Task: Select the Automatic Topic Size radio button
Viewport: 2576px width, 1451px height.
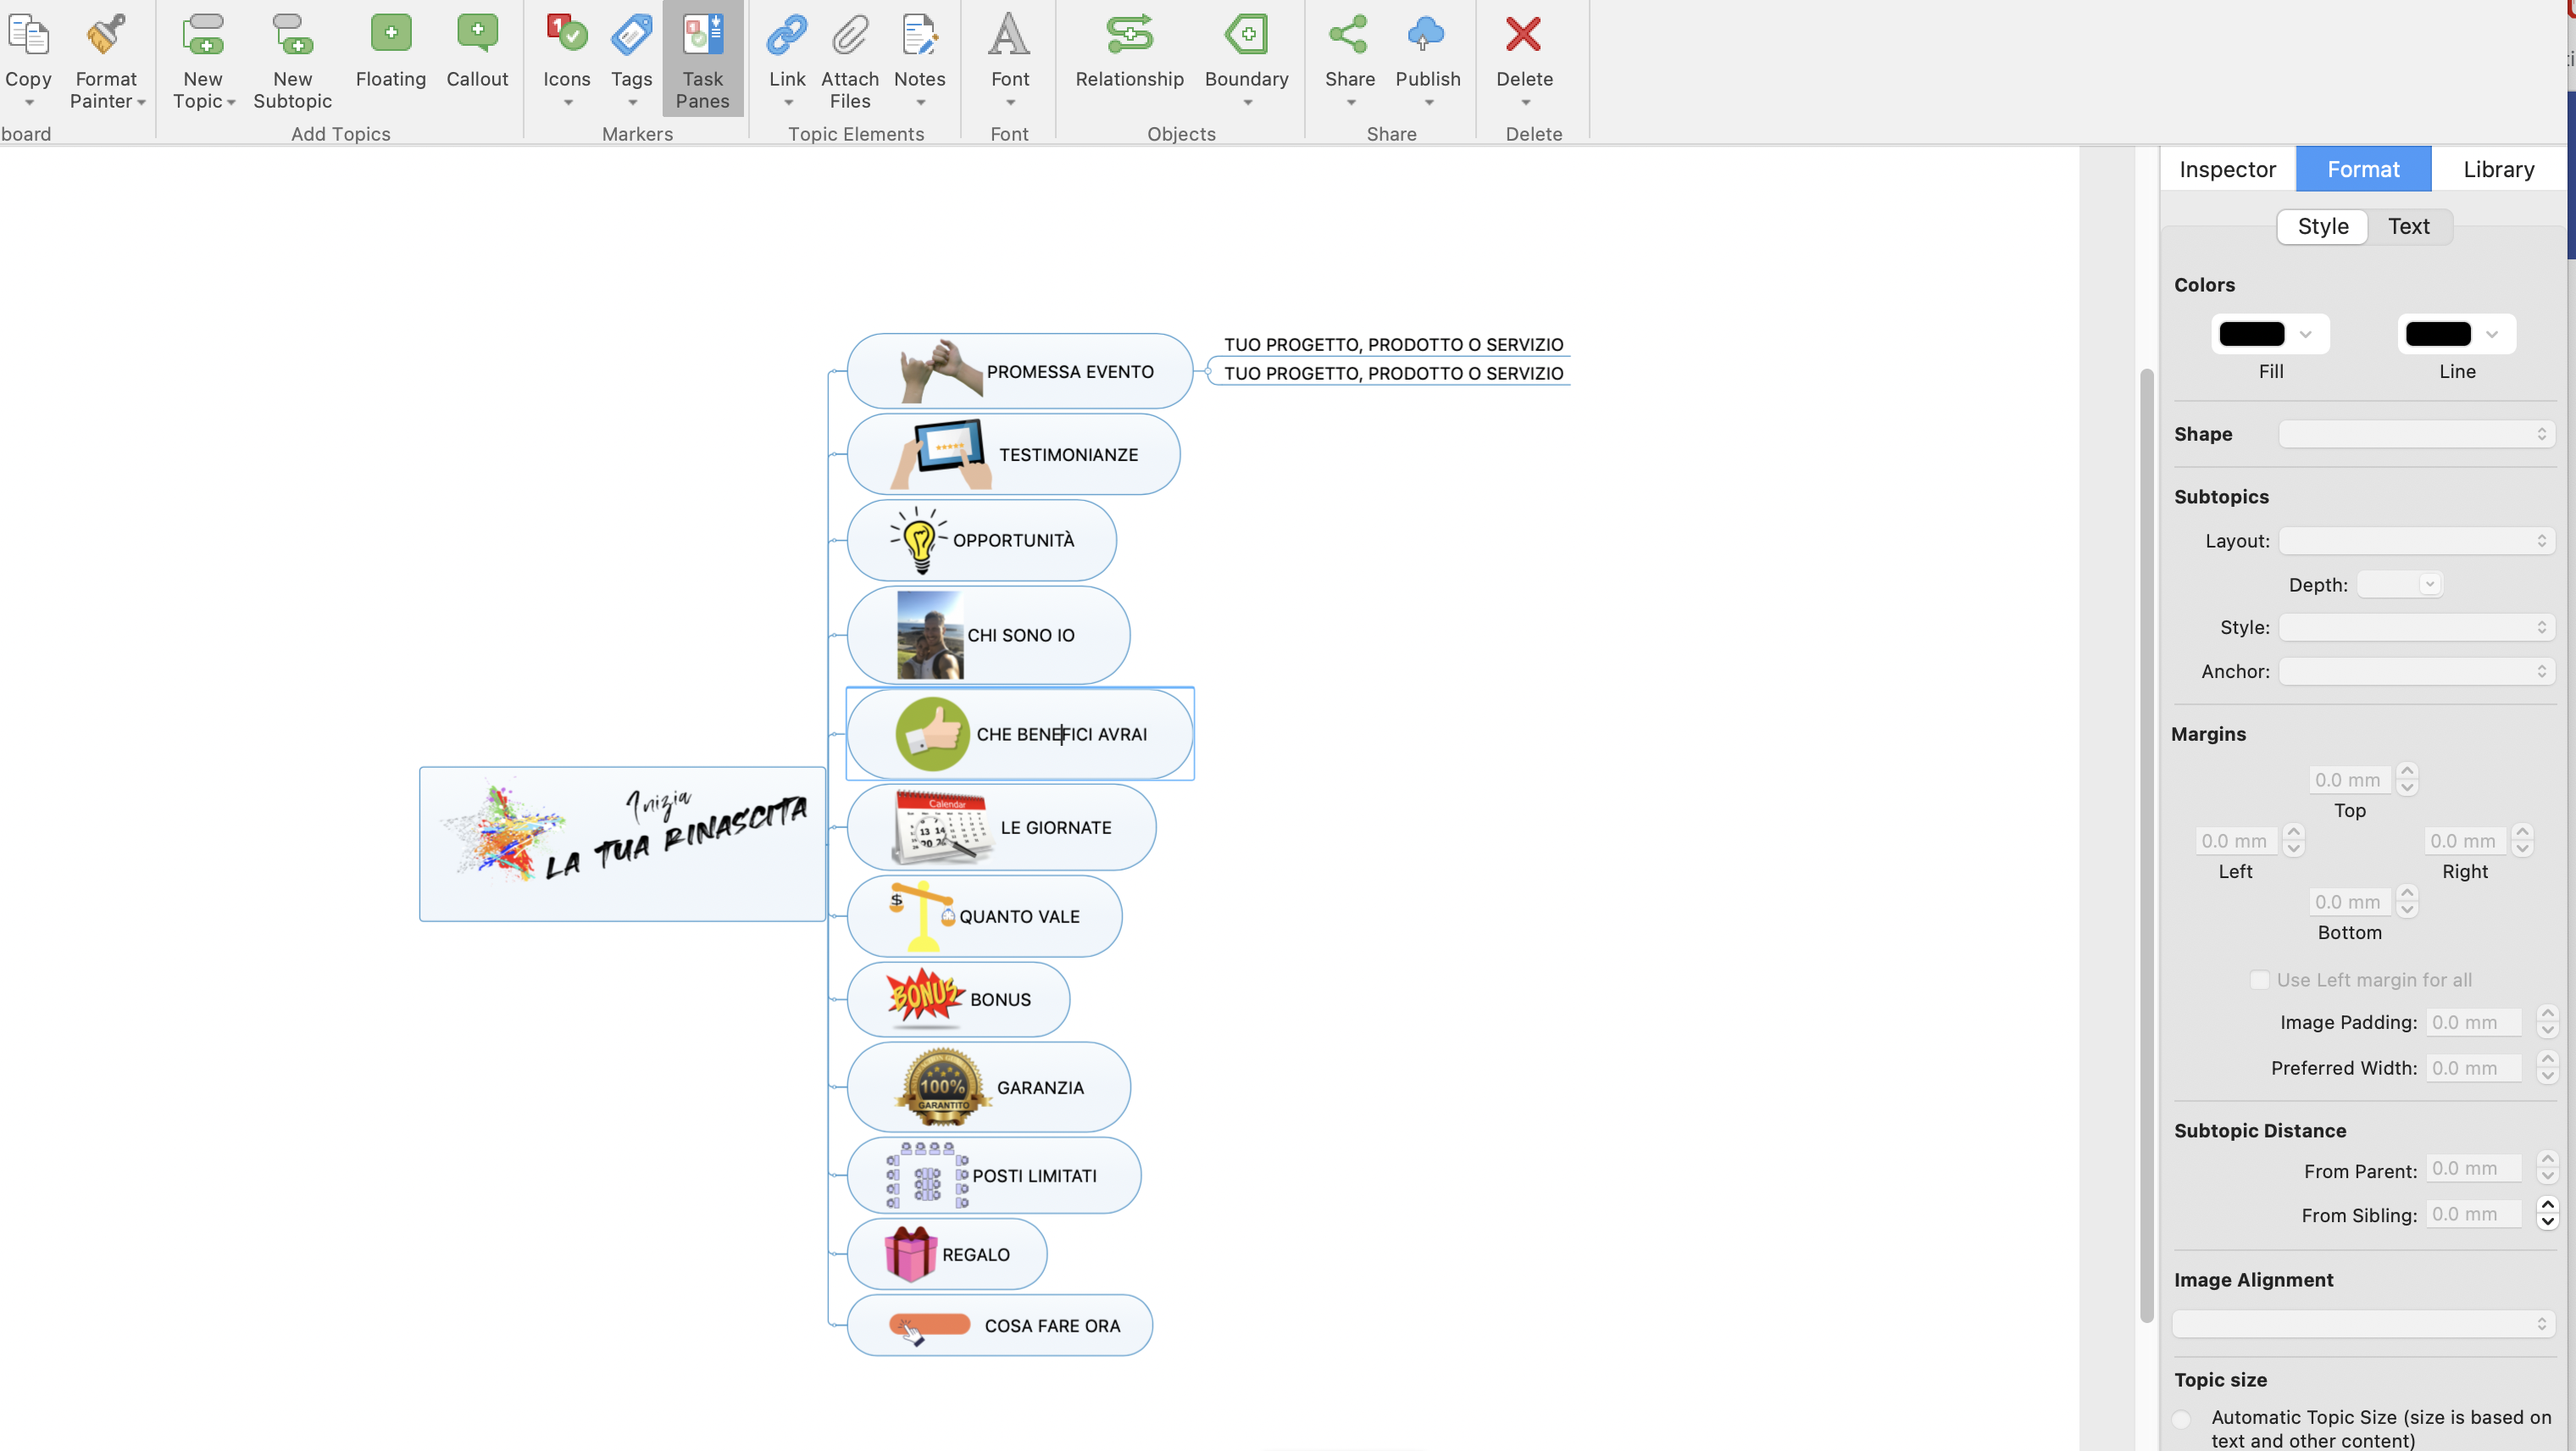Action: pyautogui.click(x=2183, y=1419)
